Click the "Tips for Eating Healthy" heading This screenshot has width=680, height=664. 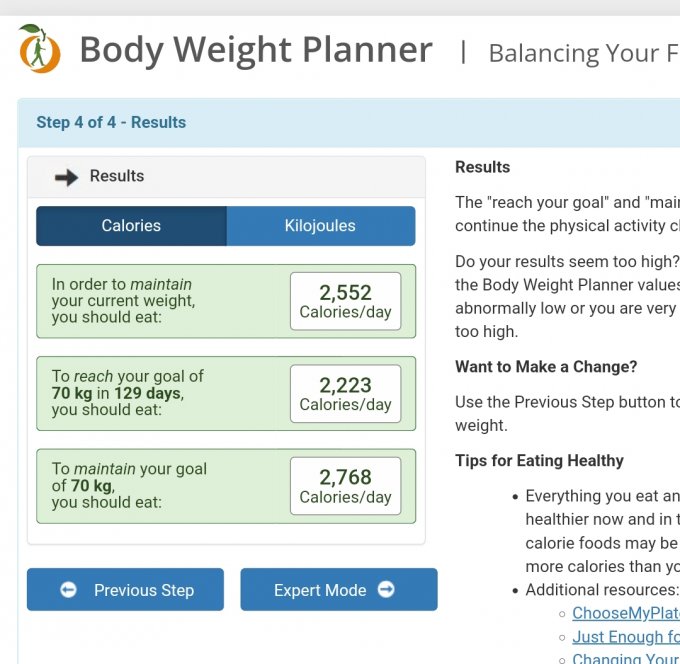[539, 461]
